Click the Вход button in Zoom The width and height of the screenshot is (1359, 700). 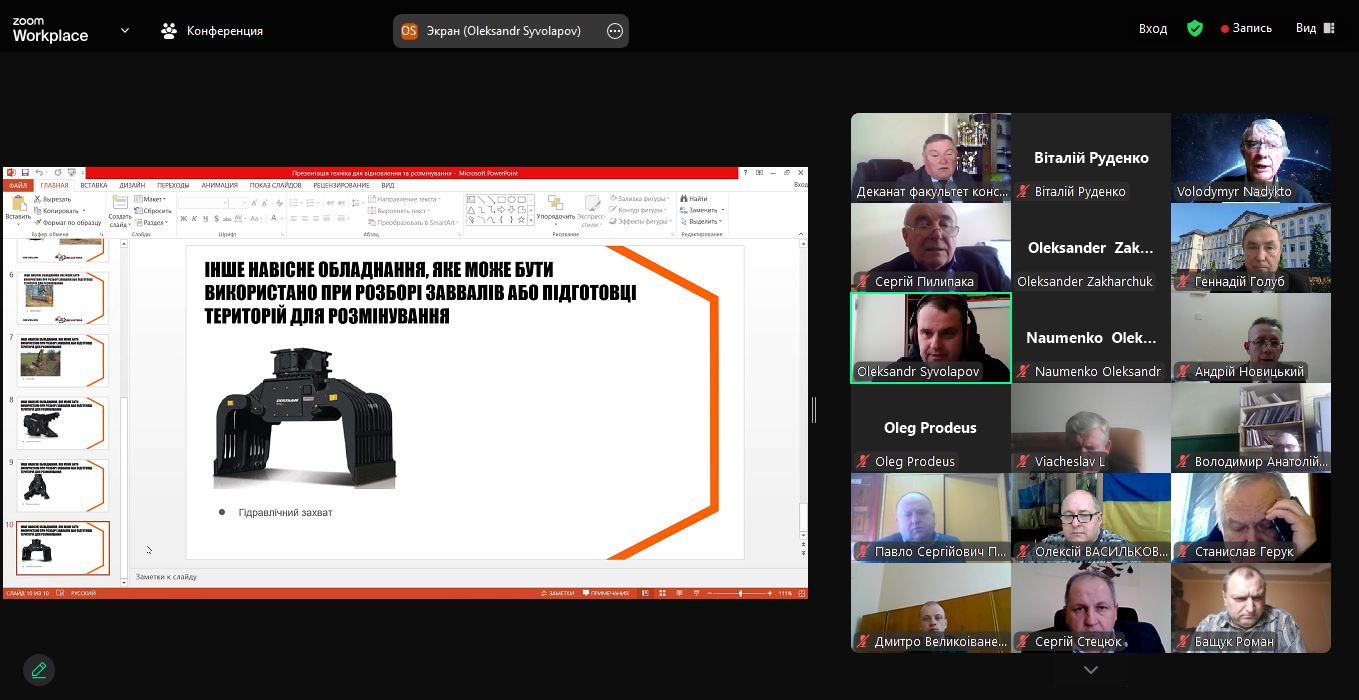coord(1153,29)
